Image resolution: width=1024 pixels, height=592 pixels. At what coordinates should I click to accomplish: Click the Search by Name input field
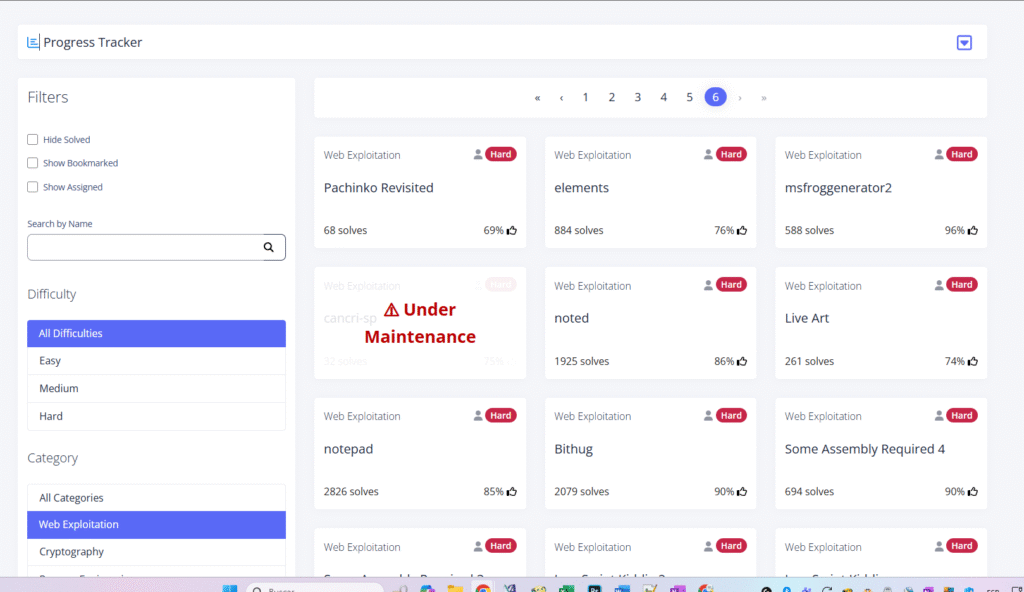tap(145, 247)
